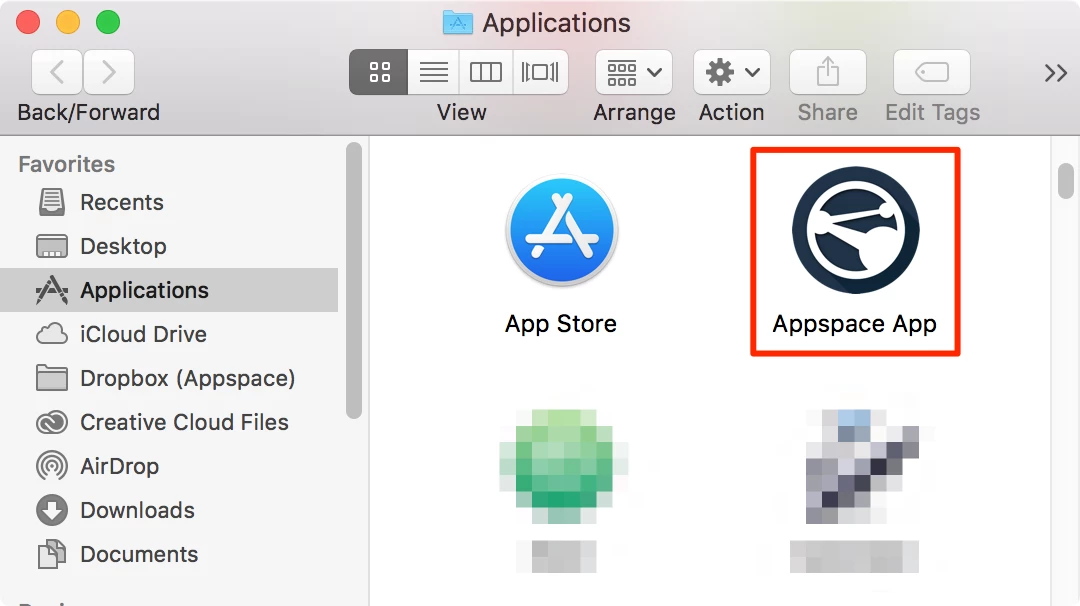Viewport: 1080px width, 606px height.
Task: Click the sidebar scrollbar
Action: click(x=354, y=280)
